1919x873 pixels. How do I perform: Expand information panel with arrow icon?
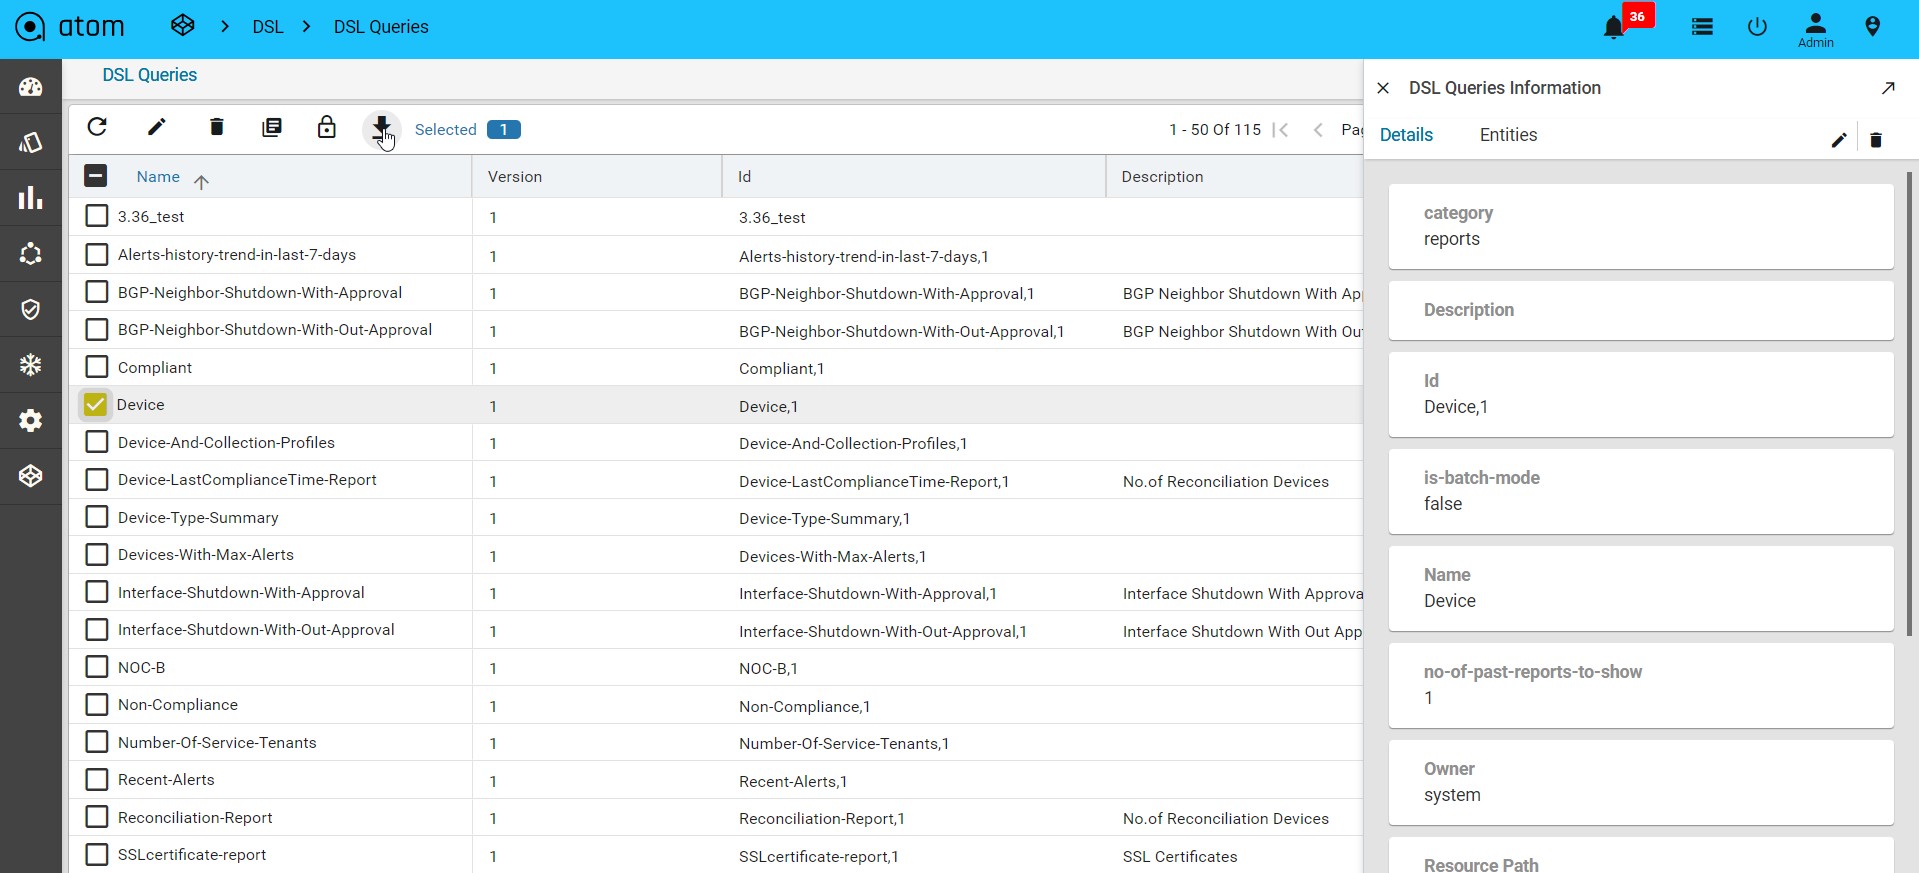[x=1888, y=88]
